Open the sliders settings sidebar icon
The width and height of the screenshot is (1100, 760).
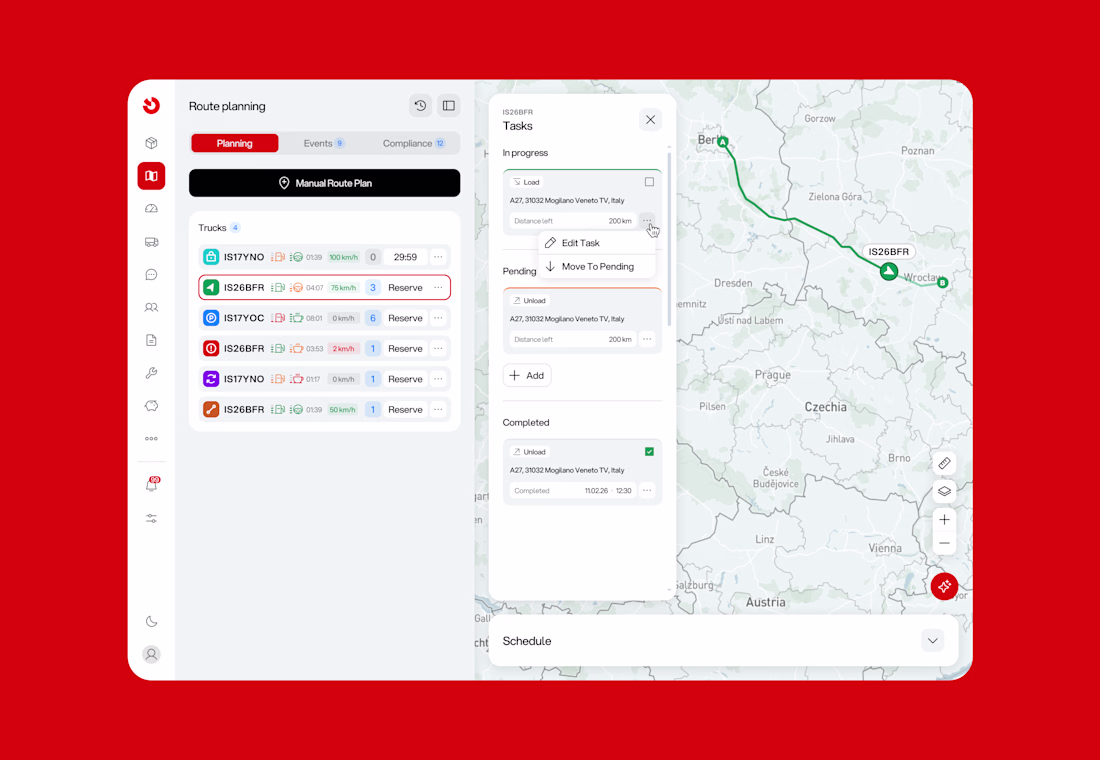tap(151, 519)
